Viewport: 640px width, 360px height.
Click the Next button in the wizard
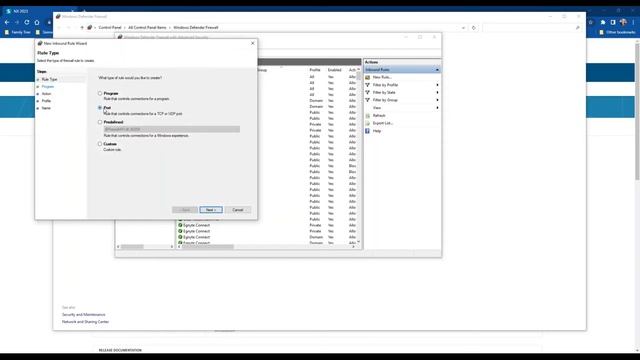click(211, 210)
